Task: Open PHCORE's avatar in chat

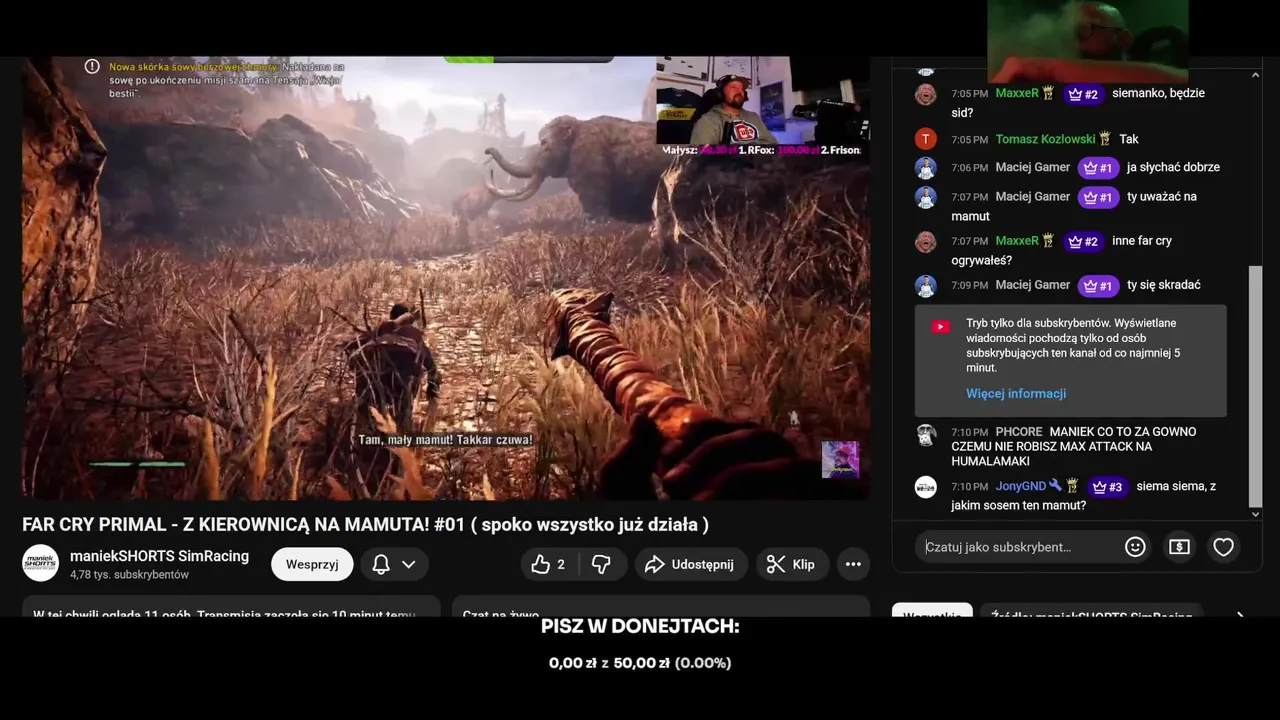Action: 926,435
